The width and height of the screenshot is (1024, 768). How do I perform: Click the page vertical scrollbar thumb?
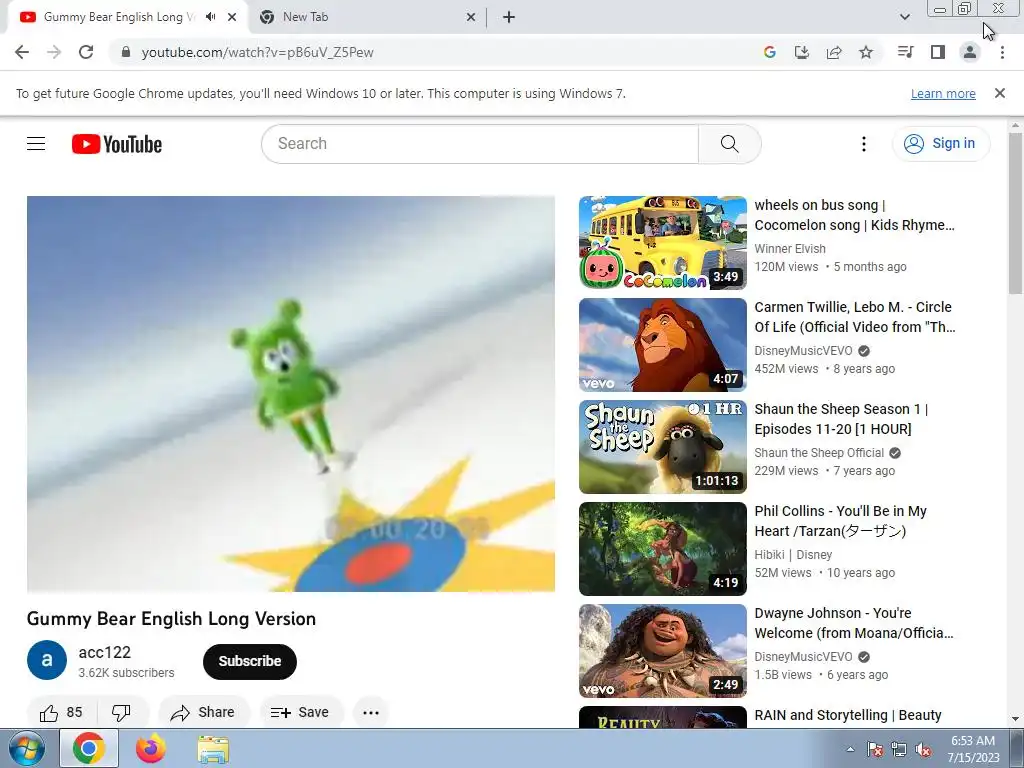(1016, 213)
